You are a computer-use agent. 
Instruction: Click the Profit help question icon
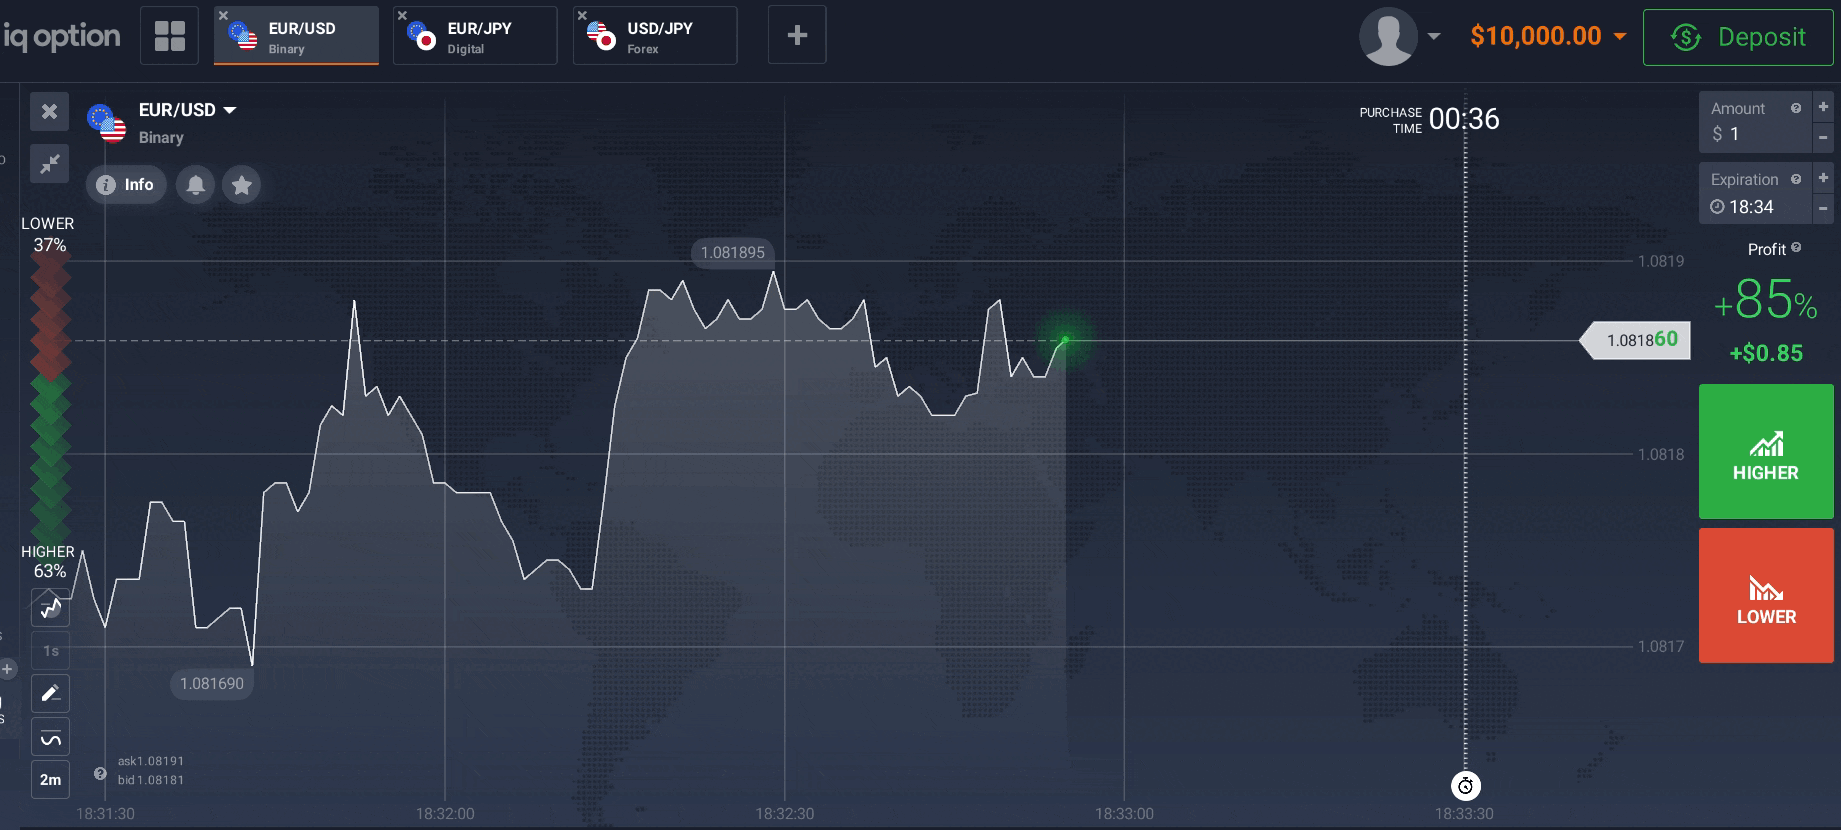click(x=1796, y=248)
